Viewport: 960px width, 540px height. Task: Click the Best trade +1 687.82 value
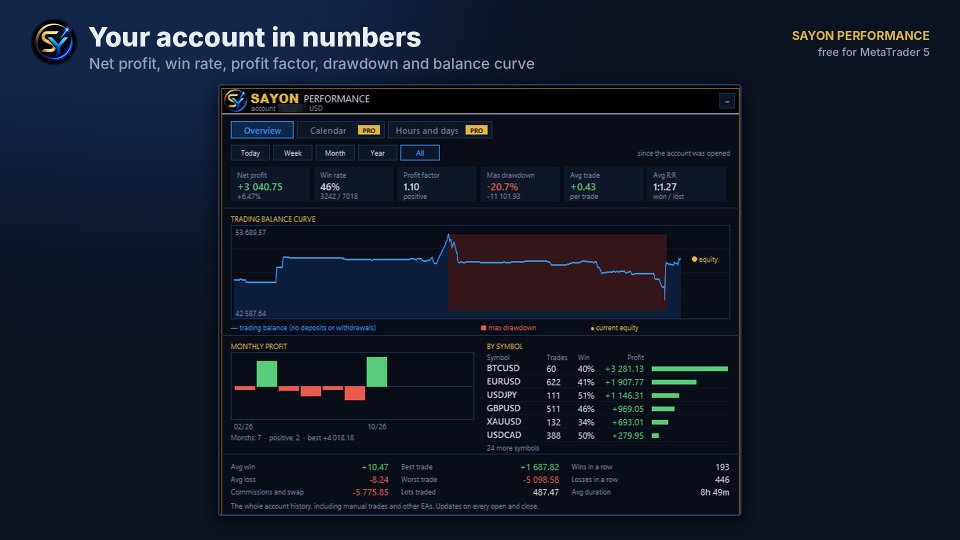539,467
